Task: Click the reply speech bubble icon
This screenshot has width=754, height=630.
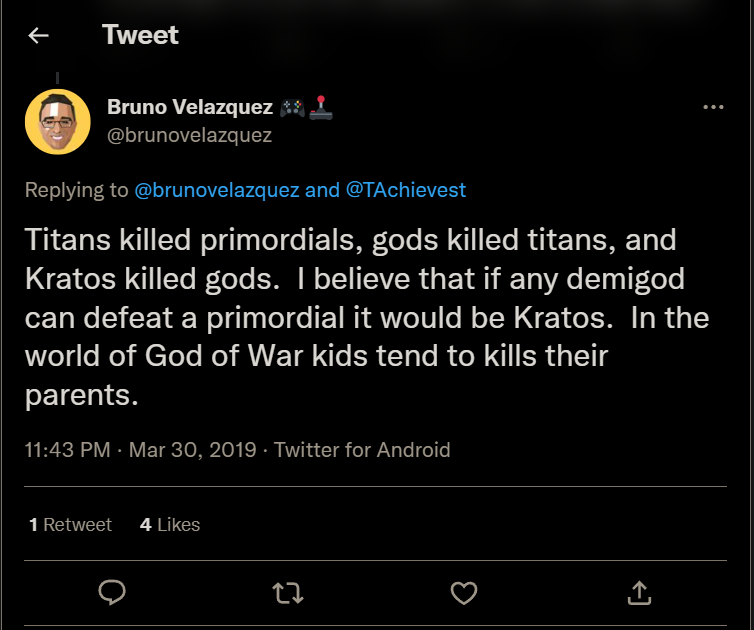Action: point(112,593)
